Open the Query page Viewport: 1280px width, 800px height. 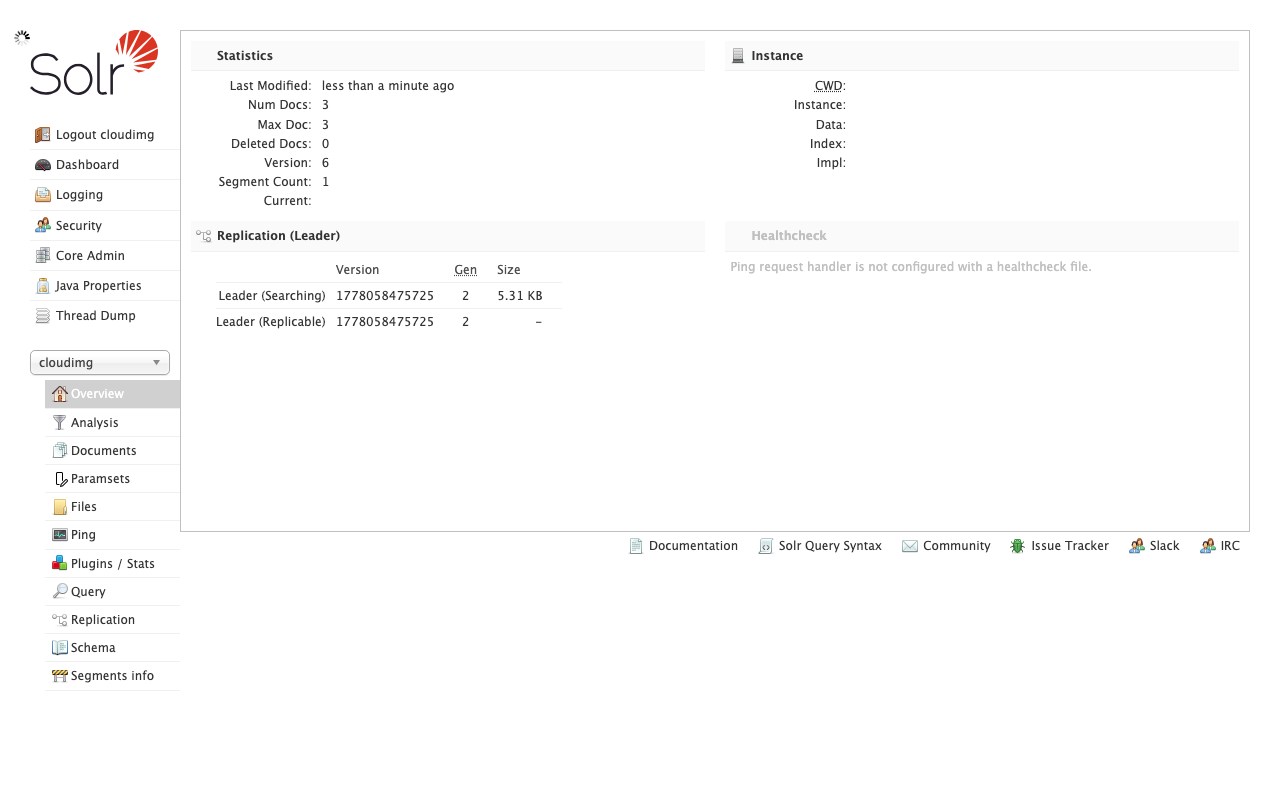(113, 592)
